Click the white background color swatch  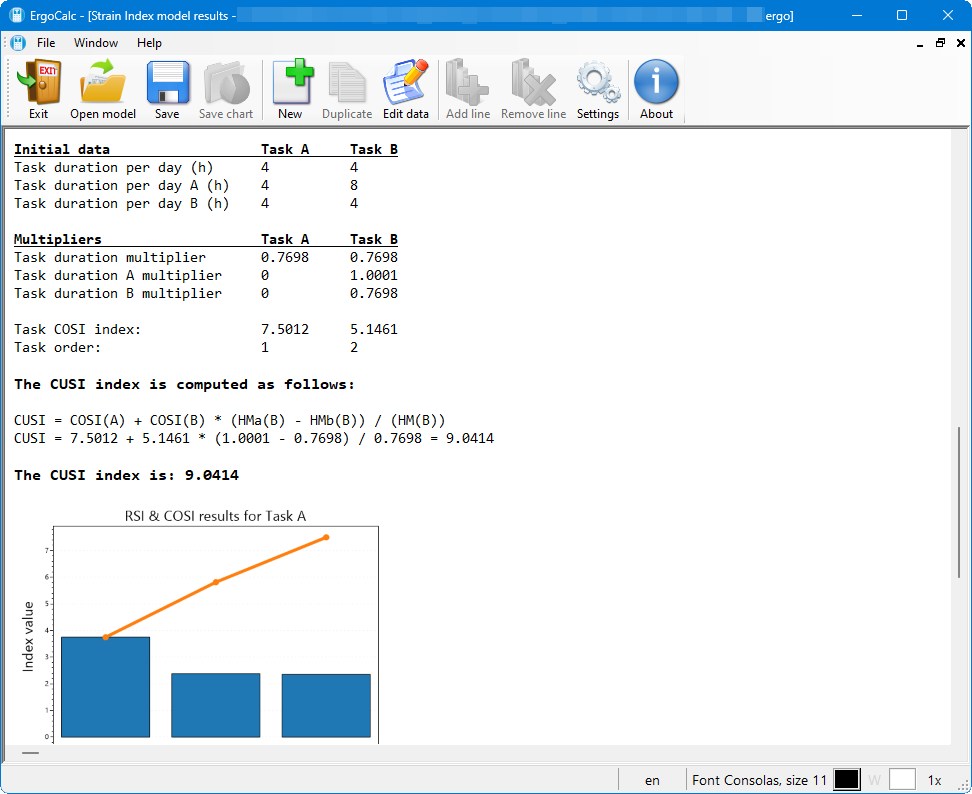pyautogui.click(x=902, y=779)
